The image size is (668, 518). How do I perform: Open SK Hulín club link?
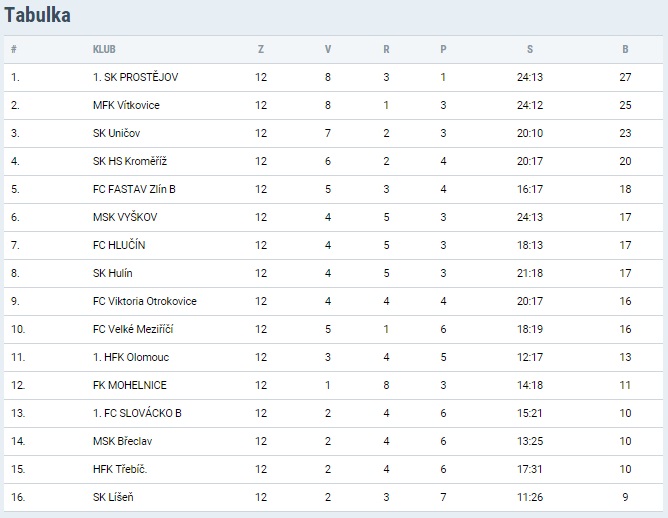(112, 273)
